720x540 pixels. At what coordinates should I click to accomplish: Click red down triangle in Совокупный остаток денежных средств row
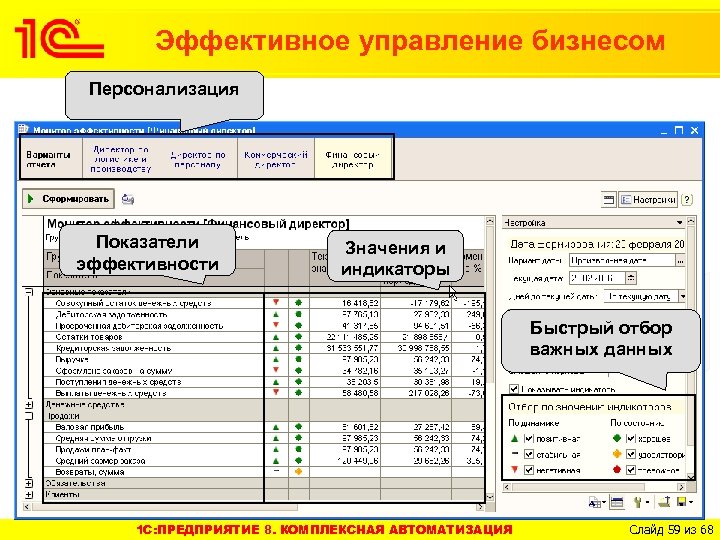coord(276,302)
